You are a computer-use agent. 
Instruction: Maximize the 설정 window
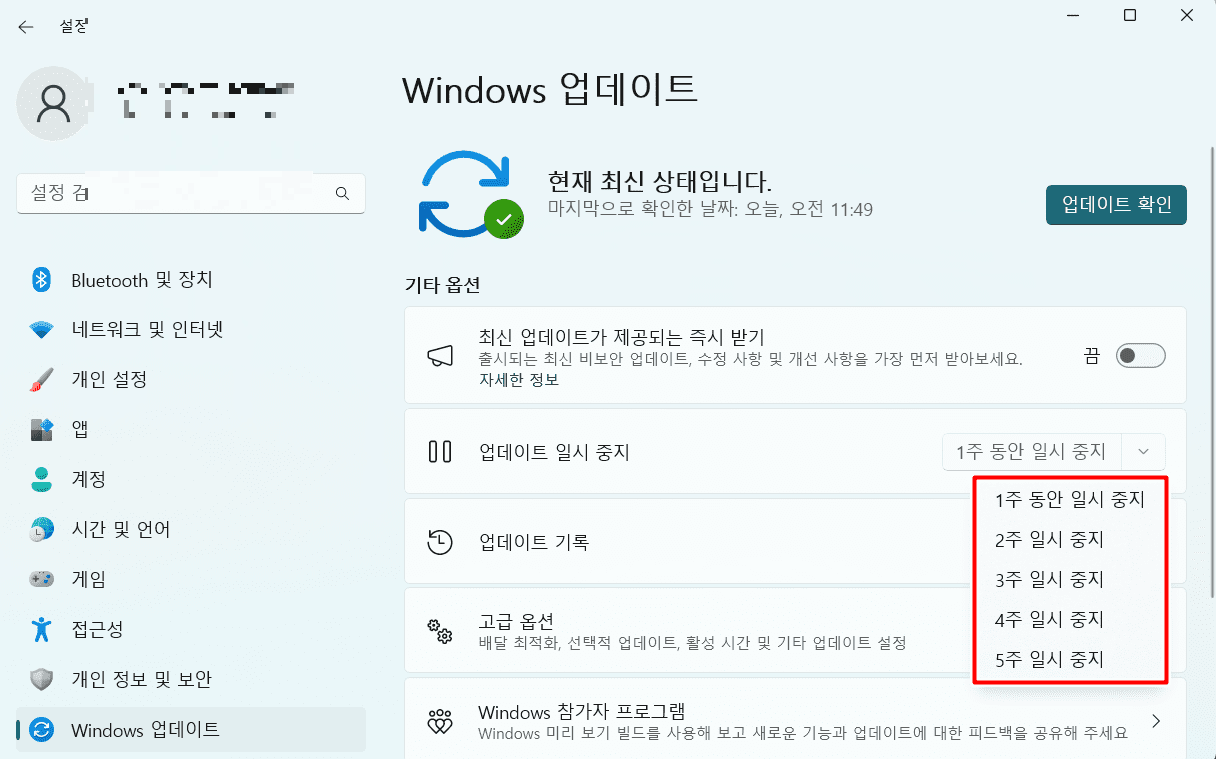(1129, 16)
